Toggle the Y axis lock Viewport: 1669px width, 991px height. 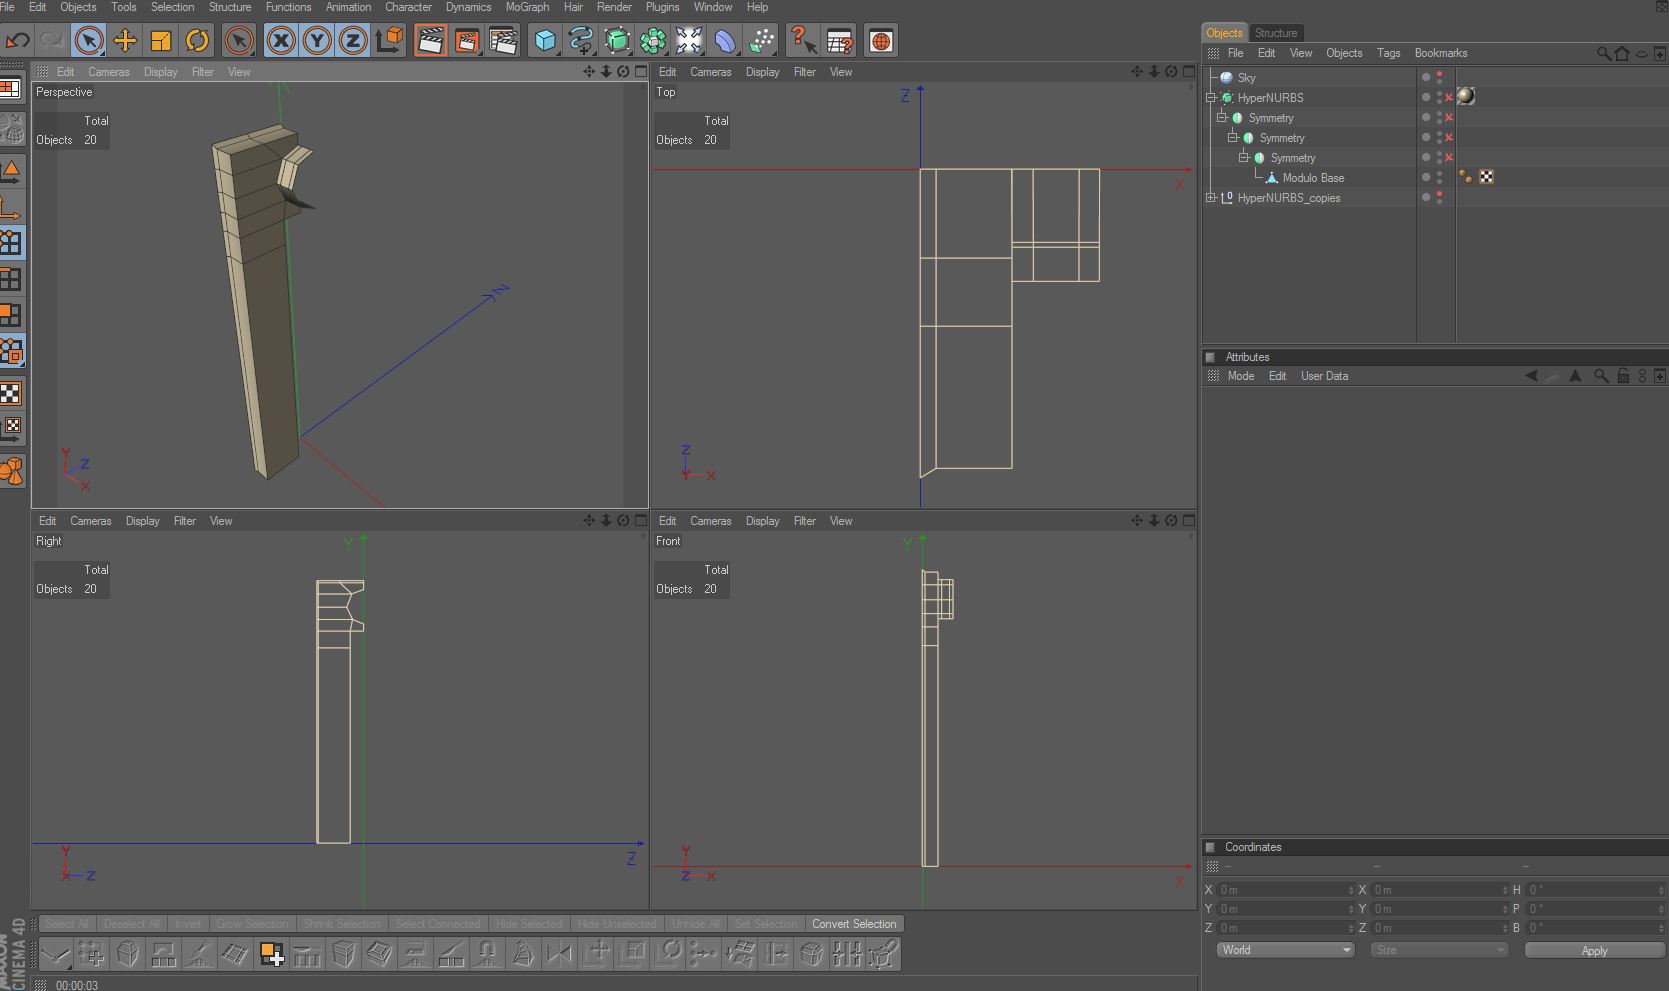tap(317, 41)
